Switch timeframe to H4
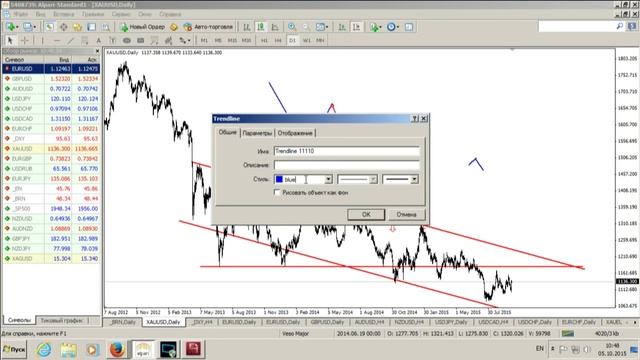The width and height of the screenshot is (640, 360). (x=278, y=40)
